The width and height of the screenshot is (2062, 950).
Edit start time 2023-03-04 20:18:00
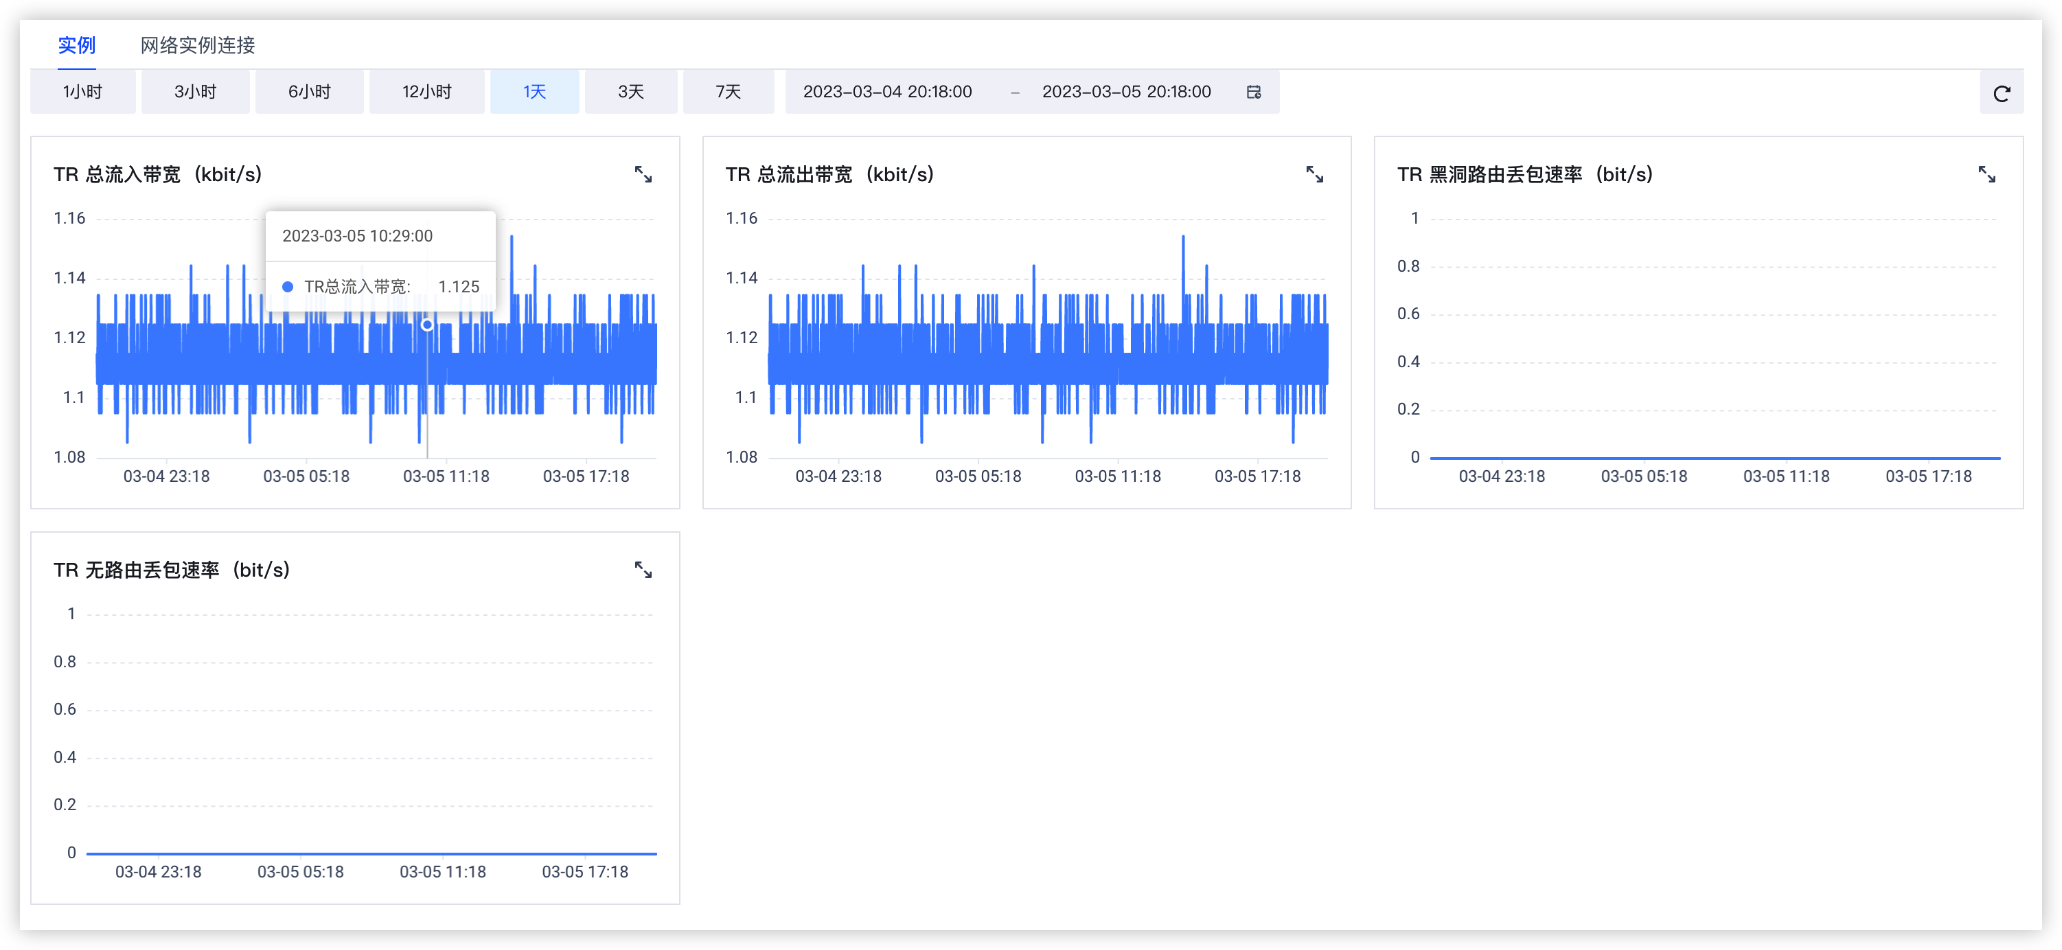887,92
